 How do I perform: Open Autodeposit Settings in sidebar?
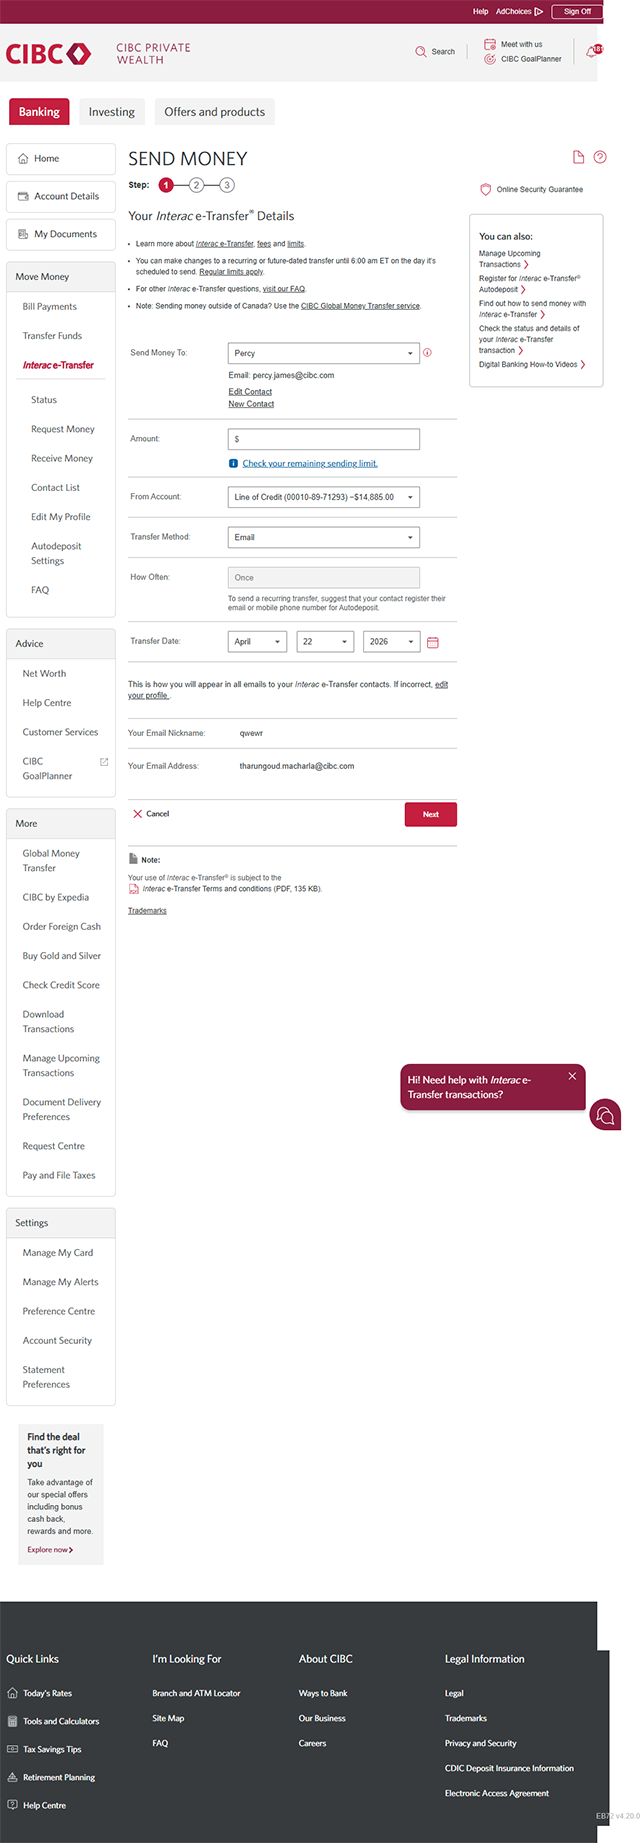(x=56, y=553)
